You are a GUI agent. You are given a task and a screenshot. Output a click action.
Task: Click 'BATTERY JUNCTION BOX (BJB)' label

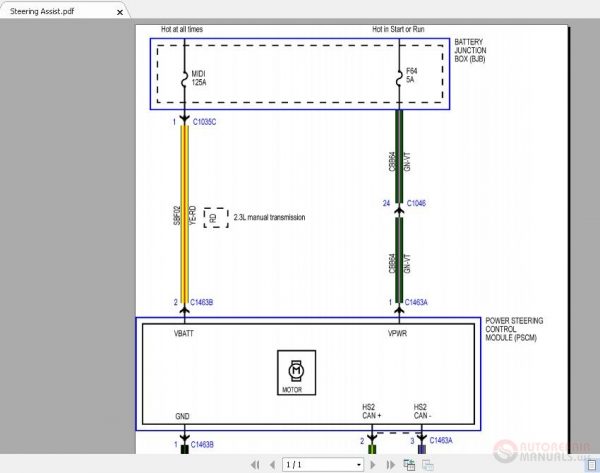point(470,51)
